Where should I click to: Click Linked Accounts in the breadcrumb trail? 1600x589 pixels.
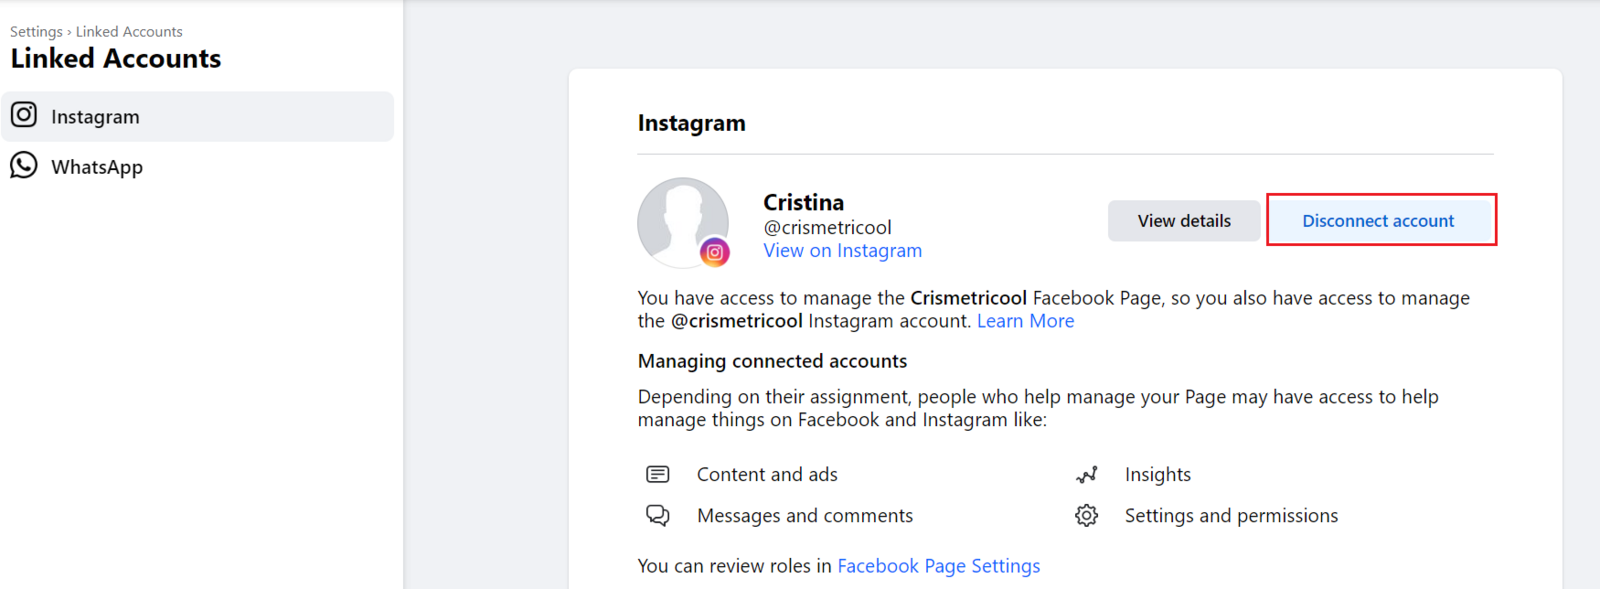coord(129,32)
